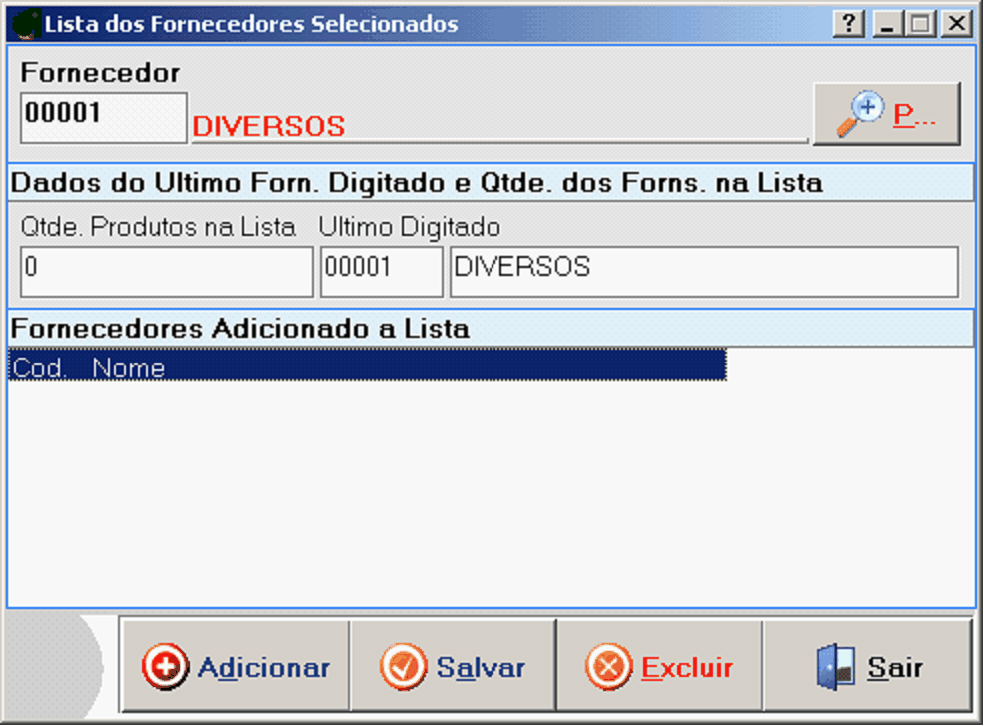Click the Ultimo Digitado DIVERSOS name field
The width and height of the screenshot is (984, 726).
coord(704,271)
